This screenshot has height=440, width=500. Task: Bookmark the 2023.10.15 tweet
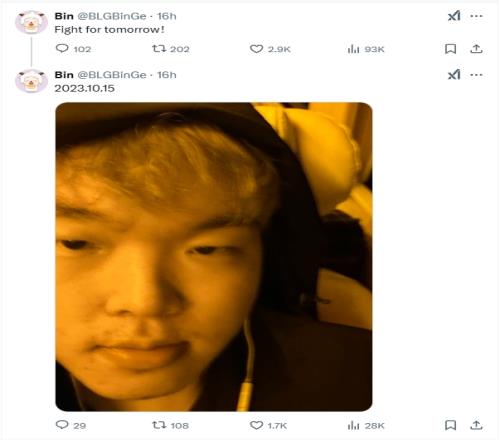click(x=450, y=425)
